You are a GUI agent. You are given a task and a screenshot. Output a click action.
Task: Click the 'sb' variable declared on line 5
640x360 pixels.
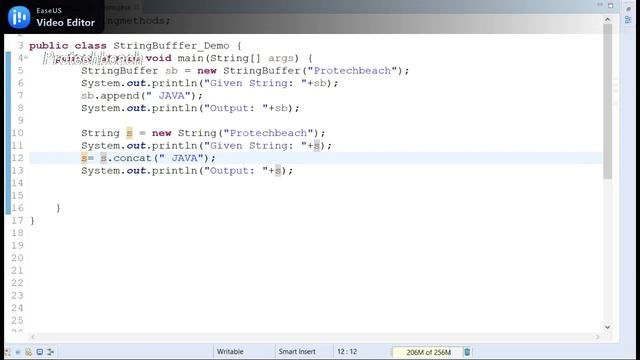[171, 71]
